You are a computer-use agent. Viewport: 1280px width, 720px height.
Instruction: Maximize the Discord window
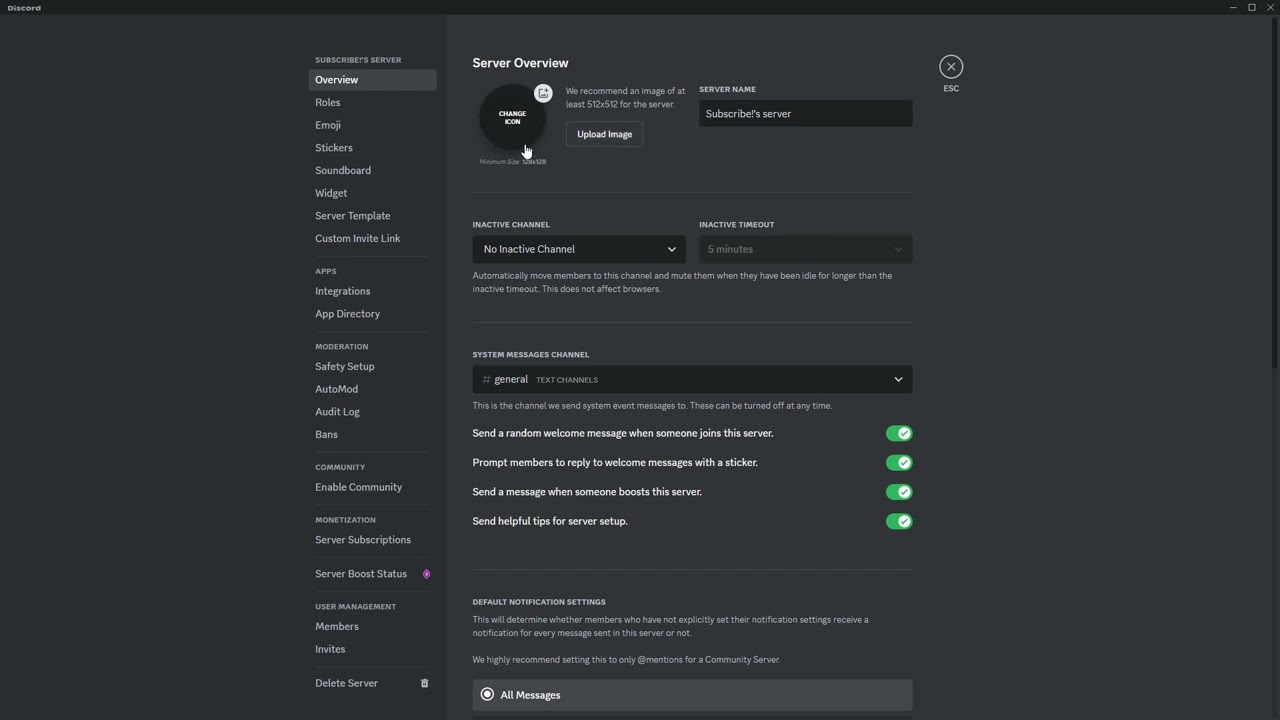coord(1251,7)
